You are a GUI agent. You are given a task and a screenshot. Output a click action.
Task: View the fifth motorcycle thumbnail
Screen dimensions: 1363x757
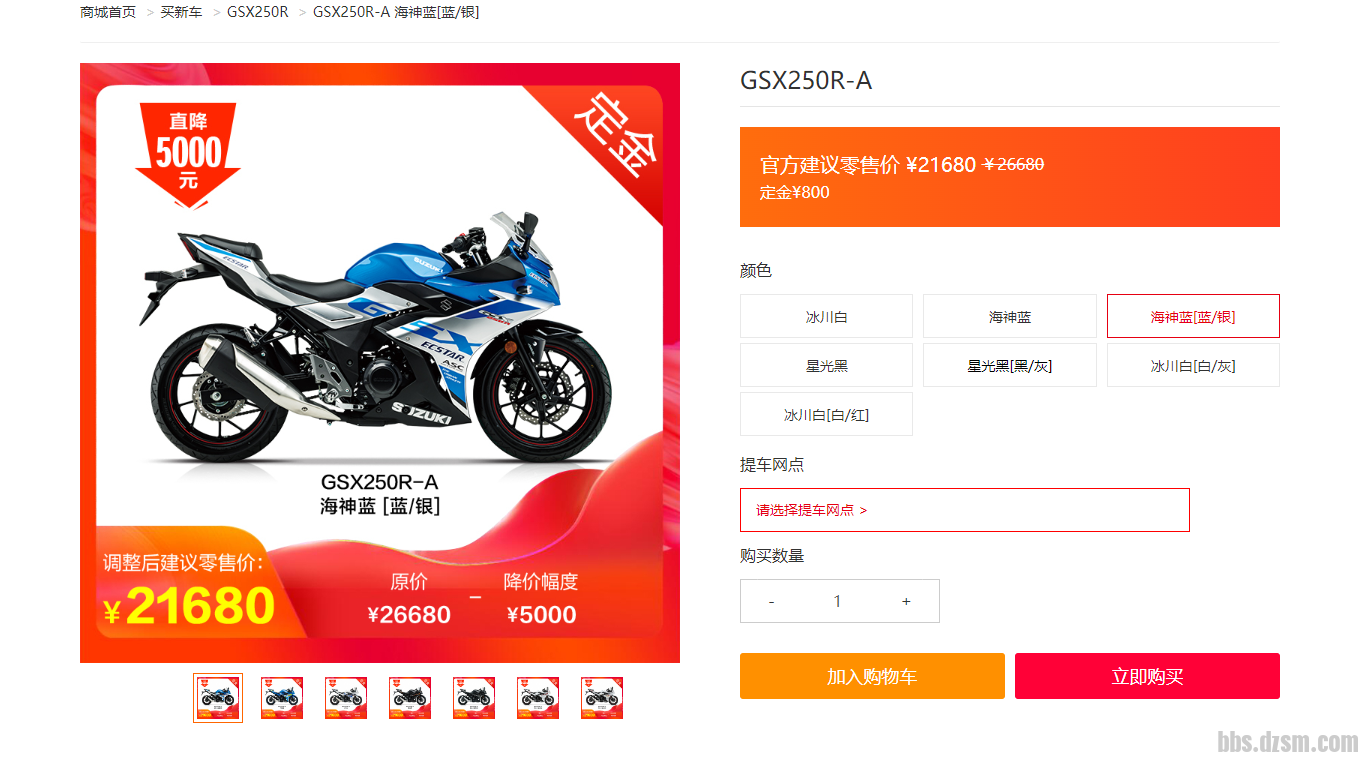pyautogui.click(x=474, y=698)
